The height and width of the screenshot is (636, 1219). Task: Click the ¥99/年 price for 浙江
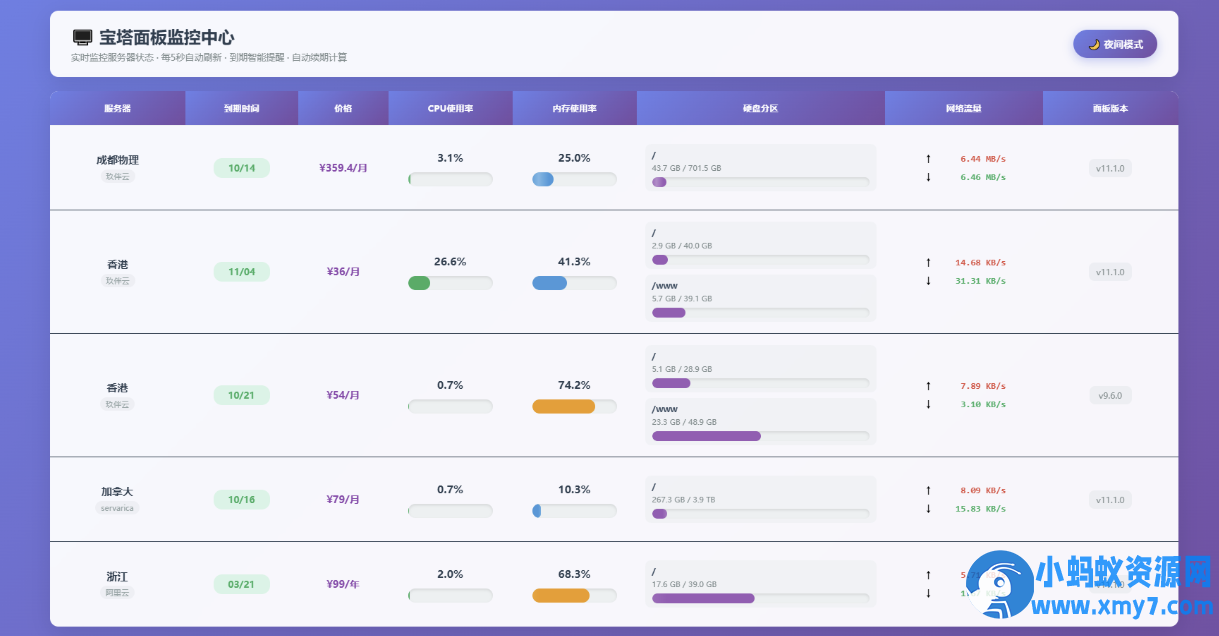pos(343,584)
